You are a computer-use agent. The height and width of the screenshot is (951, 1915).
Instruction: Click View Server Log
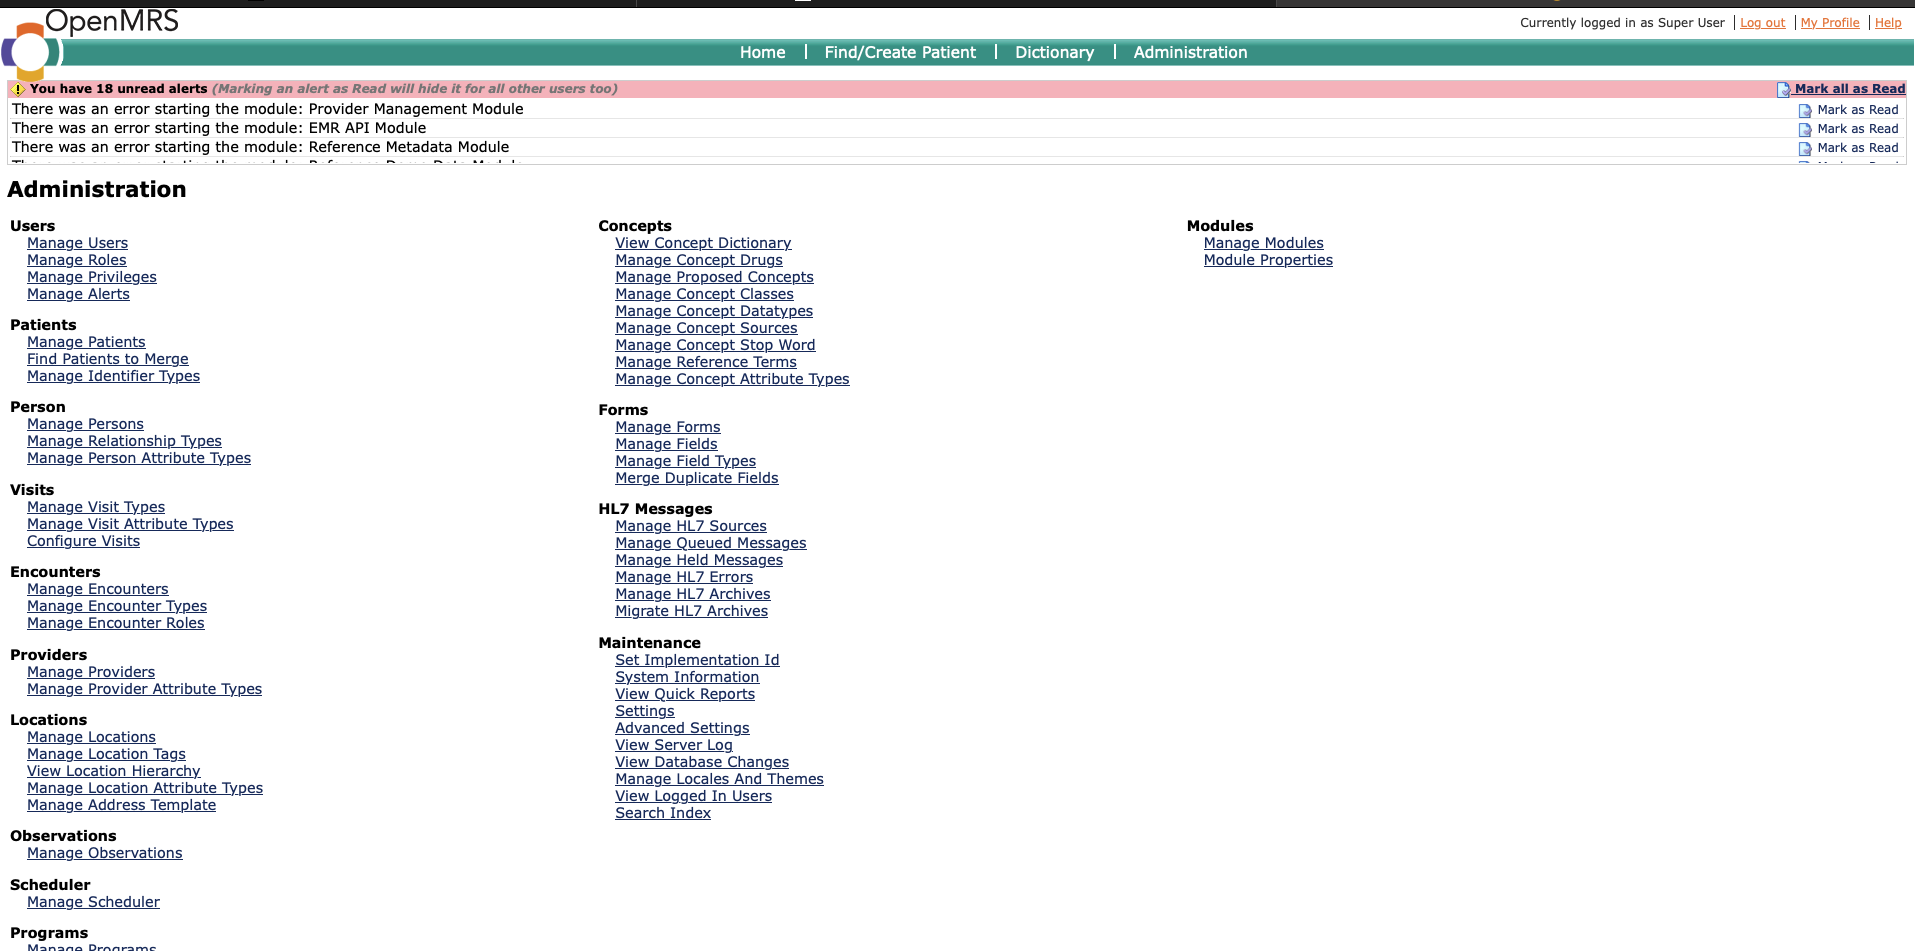click(673, 745)
